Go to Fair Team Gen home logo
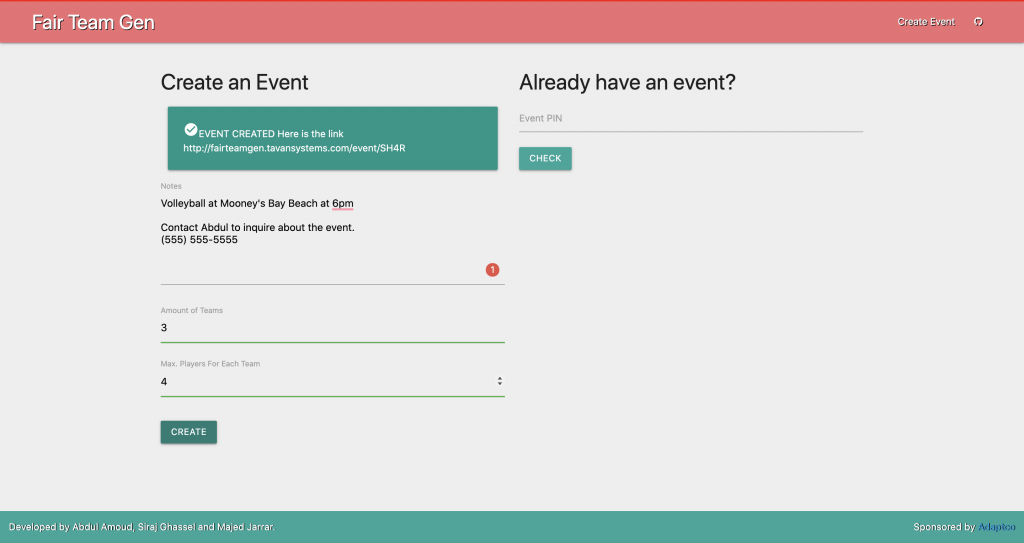The height and width of the screenshot is (543, 1024). (93, 22)
